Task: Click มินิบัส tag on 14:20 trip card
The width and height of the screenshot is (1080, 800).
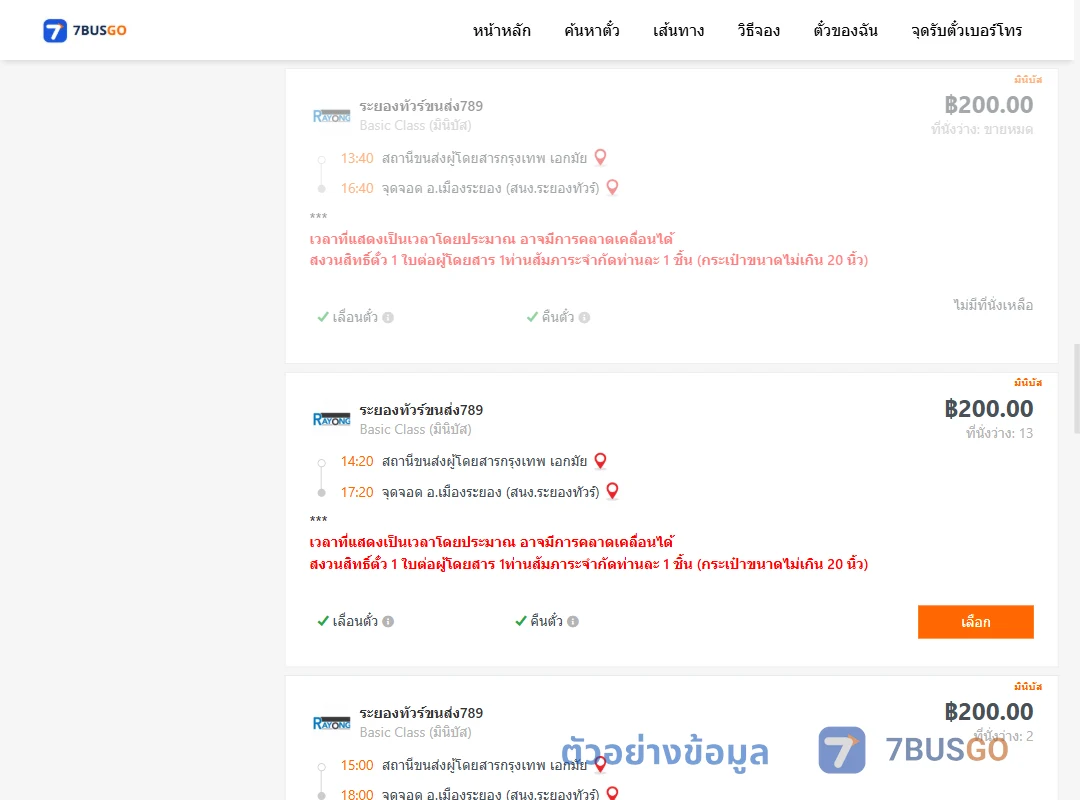Action: [x=1028, y=382]
